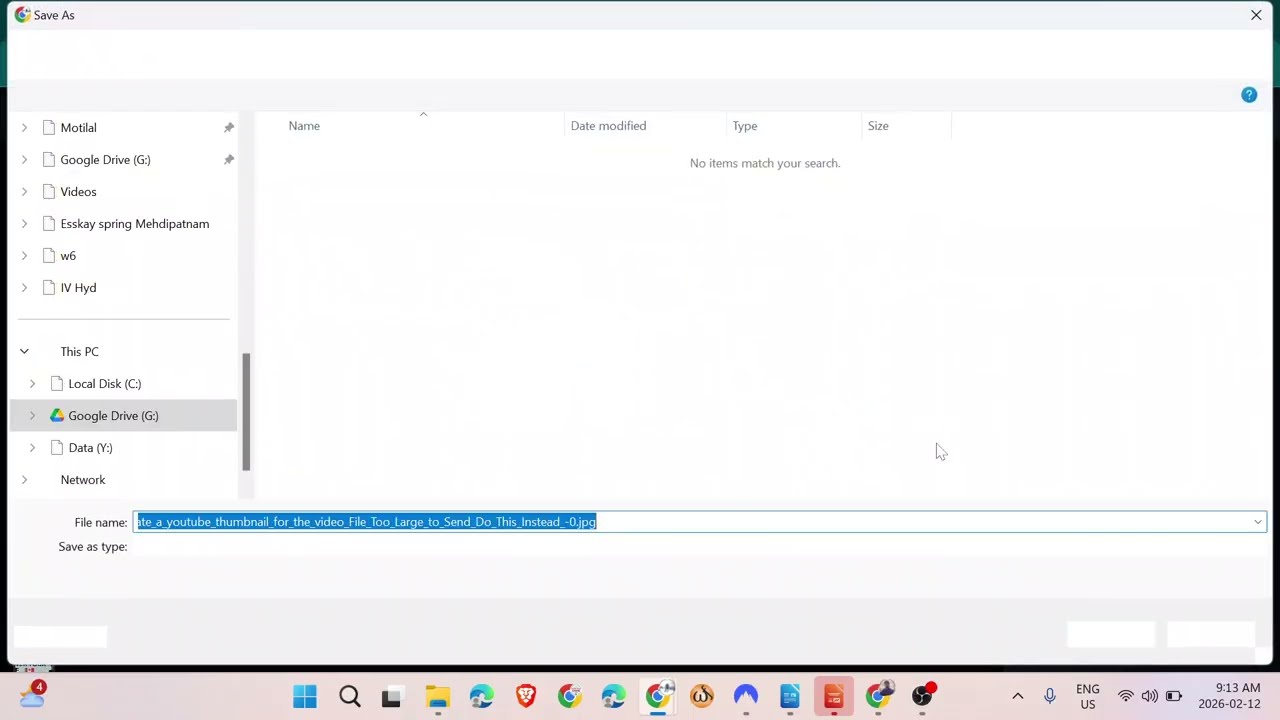The width and height of the screenshot is (1280, 720).
Task: Open Task View from the taskbar
Action: pos(391,697)
